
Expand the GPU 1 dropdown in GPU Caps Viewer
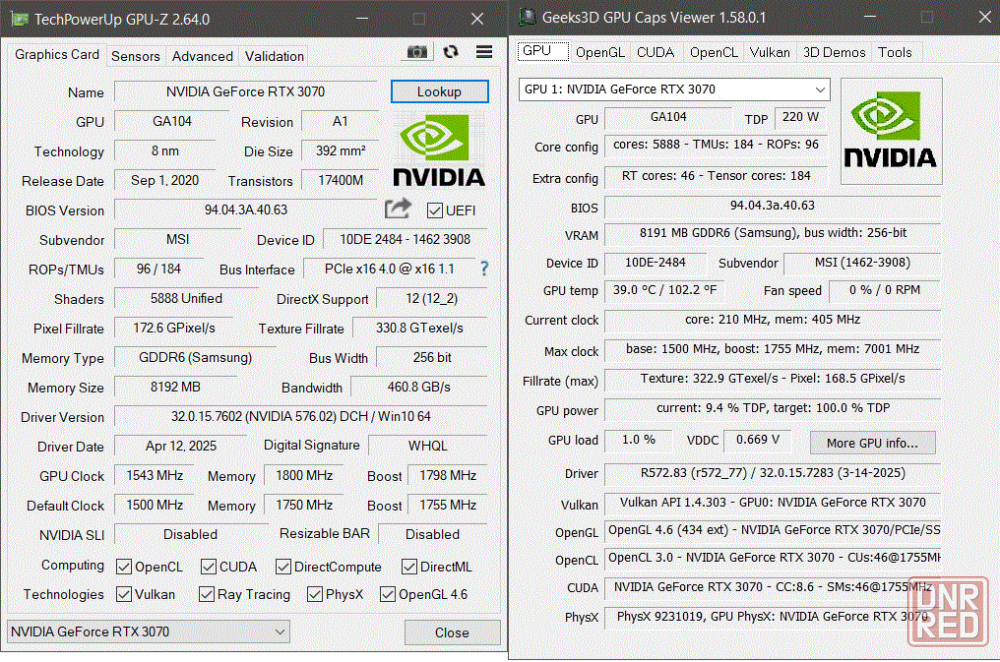(x=674, y=89)
